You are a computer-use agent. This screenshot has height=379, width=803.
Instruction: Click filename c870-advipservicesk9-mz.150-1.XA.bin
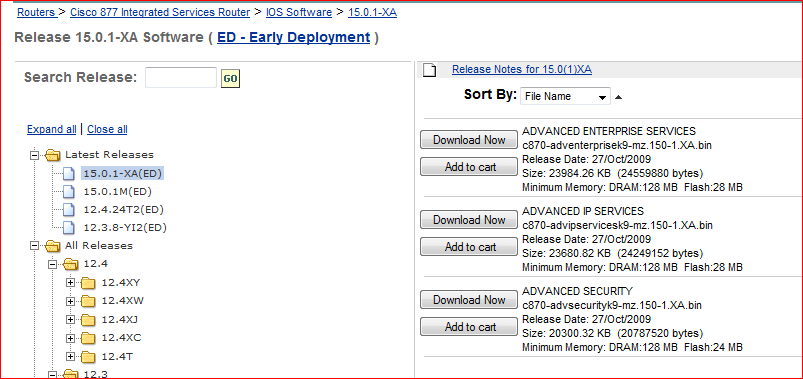point(618,225)
